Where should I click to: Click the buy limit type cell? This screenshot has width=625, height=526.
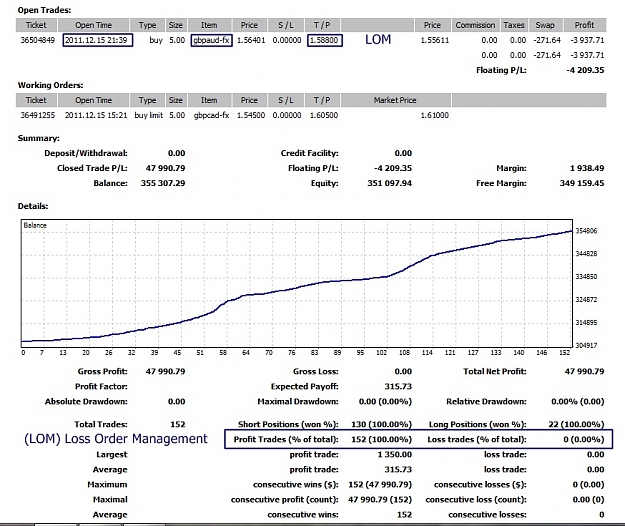(x=149, y=115)
